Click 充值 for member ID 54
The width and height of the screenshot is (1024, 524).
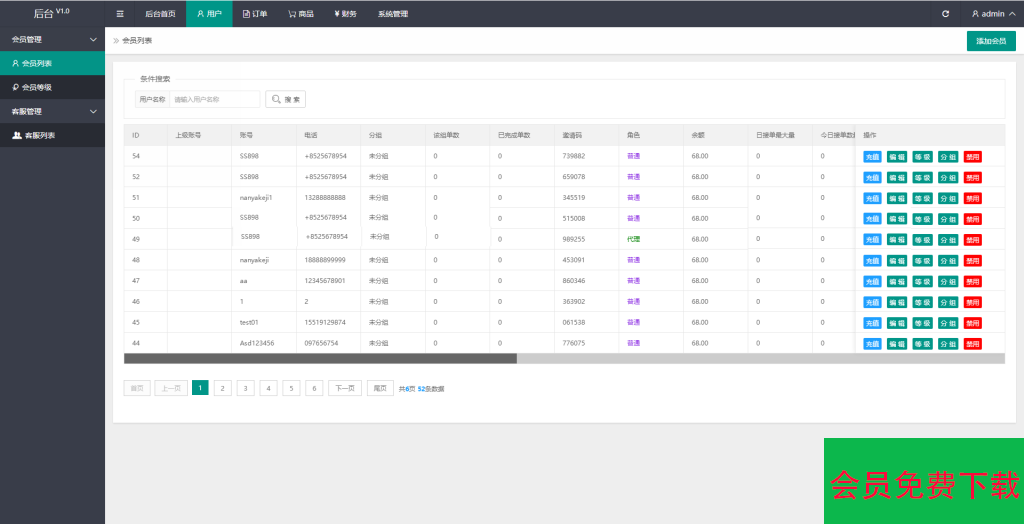point(872,157)
